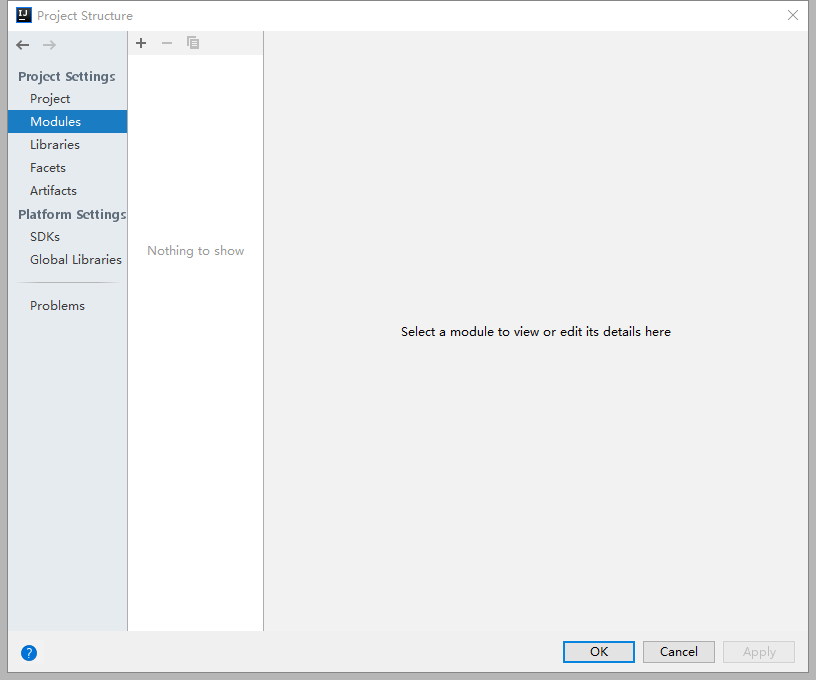Select SDKs under Platform Settings

pos(45,236)
